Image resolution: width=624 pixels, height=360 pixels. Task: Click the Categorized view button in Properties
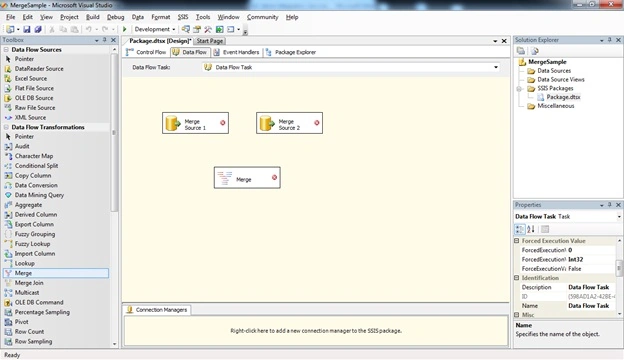(520, 229)
